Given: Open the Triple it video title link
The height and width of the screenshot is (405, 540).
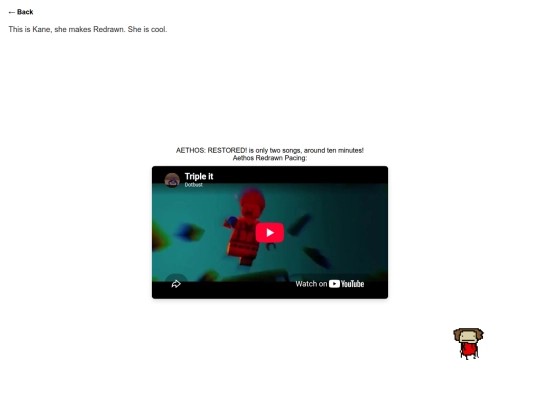Looking at the screenshot, I should pos(199,176).
